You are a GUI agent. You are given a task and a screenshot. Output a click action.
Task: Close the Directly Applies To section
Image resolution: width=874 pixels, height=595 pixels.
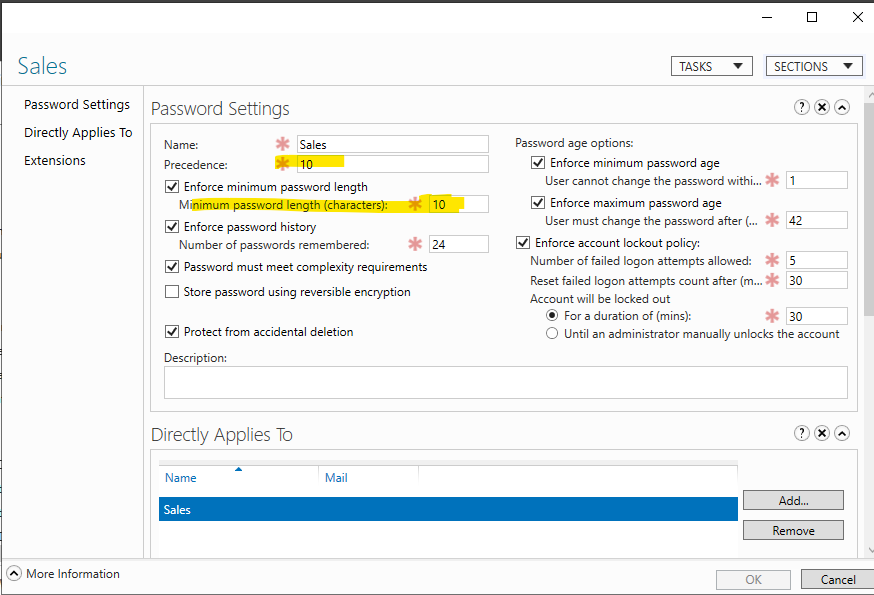pyautogui.click(x=822, y=434)
